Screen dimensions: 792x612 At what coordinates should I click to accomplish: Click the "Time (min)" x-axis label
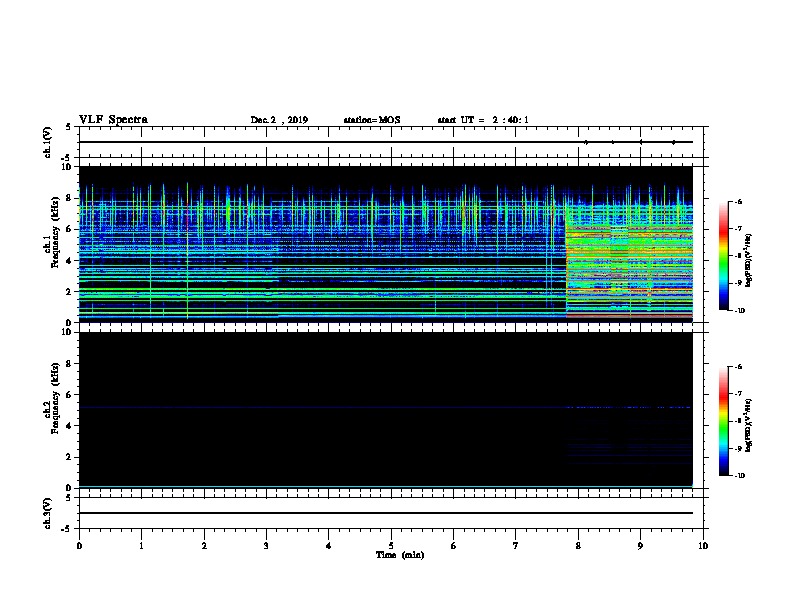point(400,555)
